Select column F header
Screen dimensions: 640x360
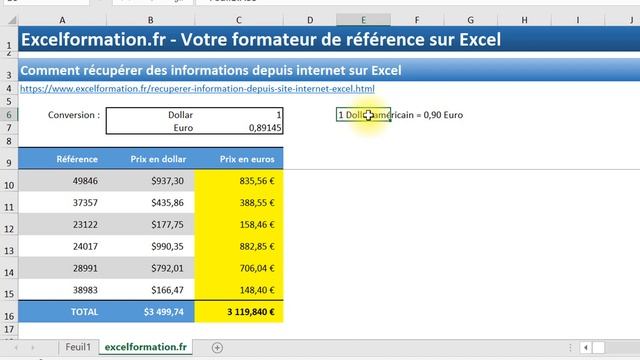click(417, 20)
